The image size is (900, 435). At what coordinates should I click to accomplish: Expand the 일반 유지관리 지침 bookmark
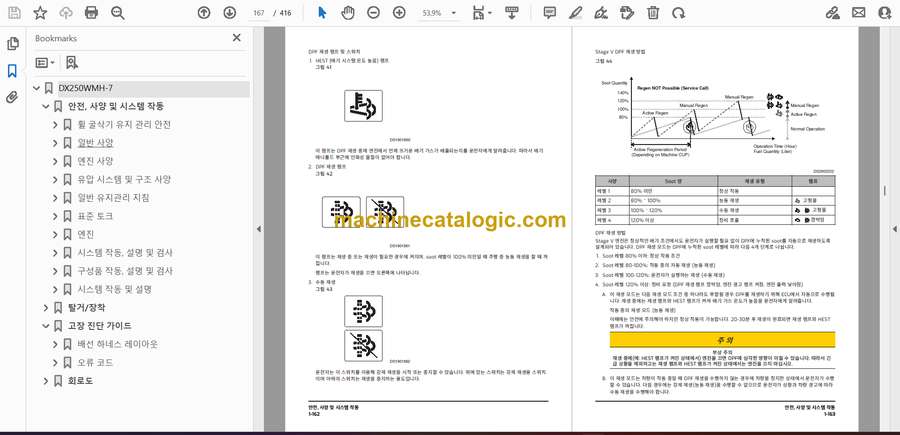(55, 198)
